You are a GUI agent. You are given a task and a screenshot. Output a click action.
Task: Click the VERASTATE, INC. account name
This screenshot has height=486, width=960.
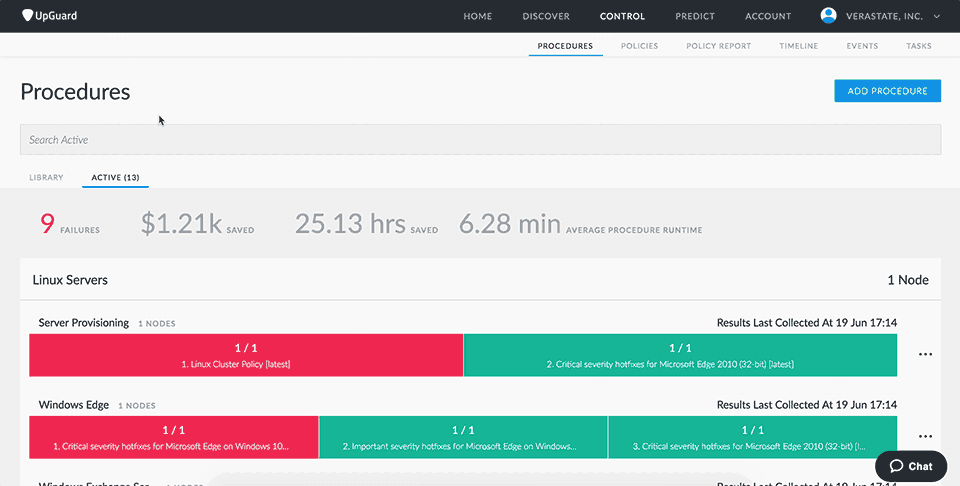click(x=884, y=17)
